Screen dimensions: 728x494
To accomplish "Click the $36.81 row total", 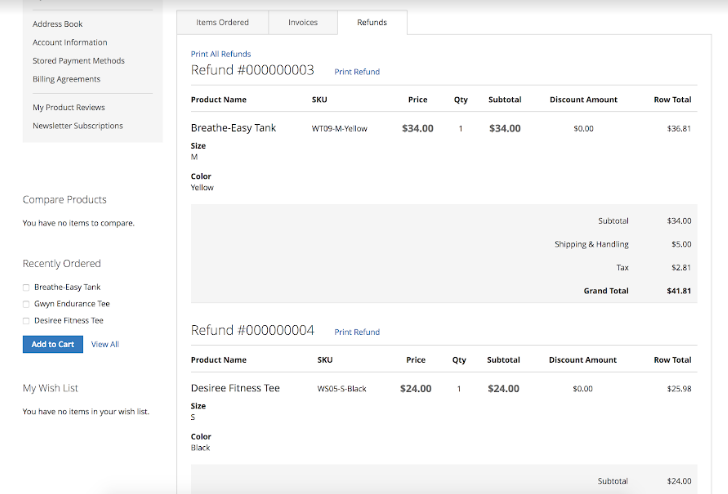I will 679,129.
